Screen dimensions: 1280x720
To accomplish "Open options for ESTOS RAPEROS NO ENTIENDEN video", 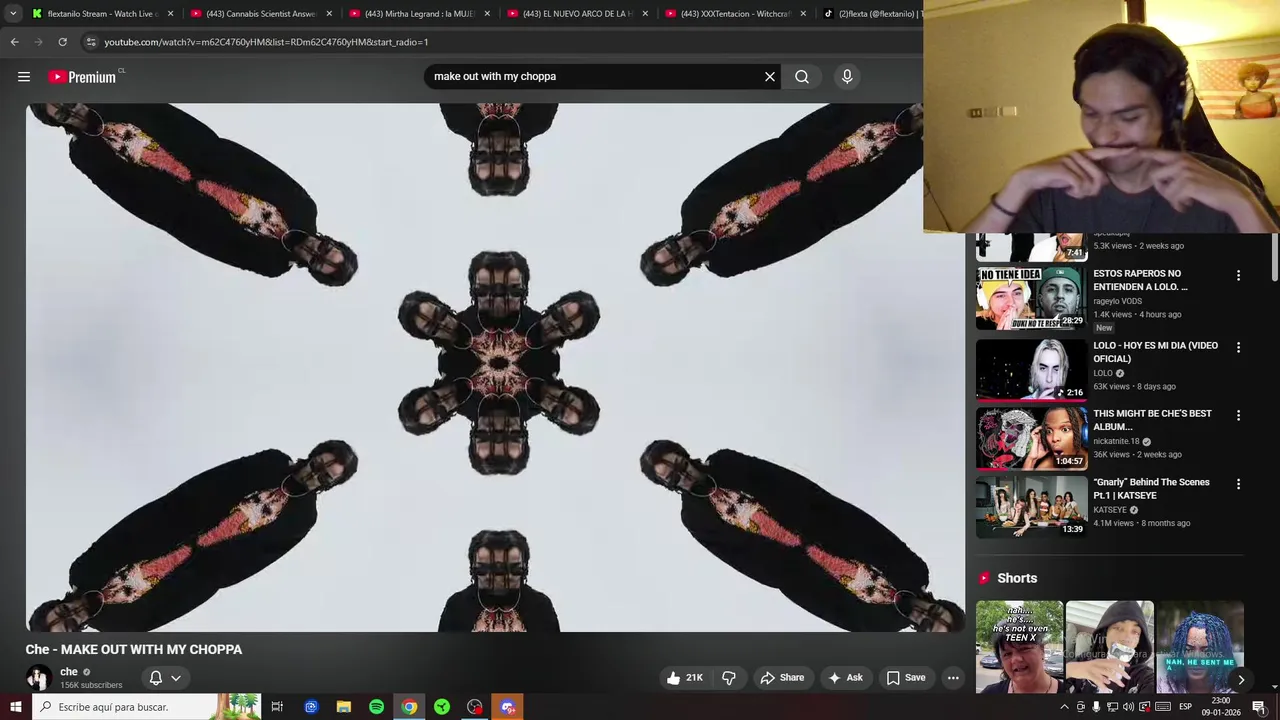I will point(1238,276).
